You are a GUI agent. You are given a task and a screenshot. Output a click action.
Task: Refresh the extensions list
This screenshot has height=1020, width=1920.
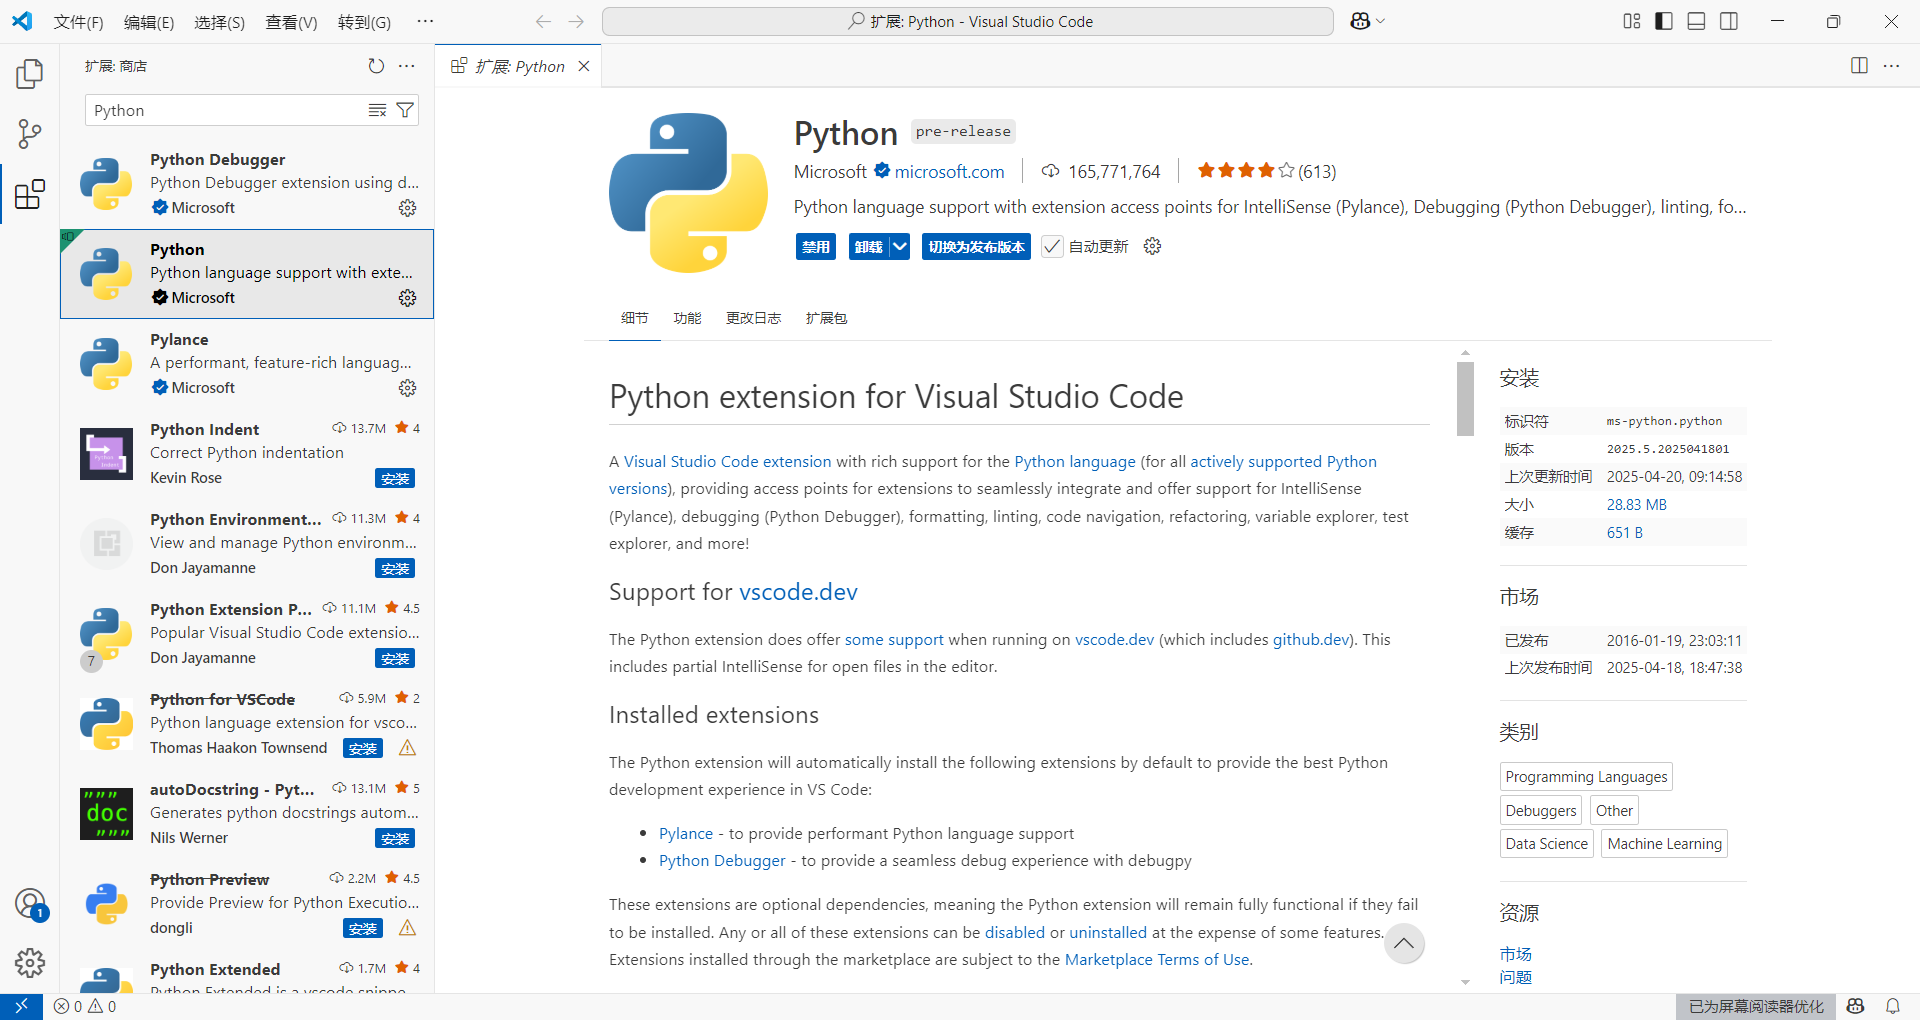point(376,65)
